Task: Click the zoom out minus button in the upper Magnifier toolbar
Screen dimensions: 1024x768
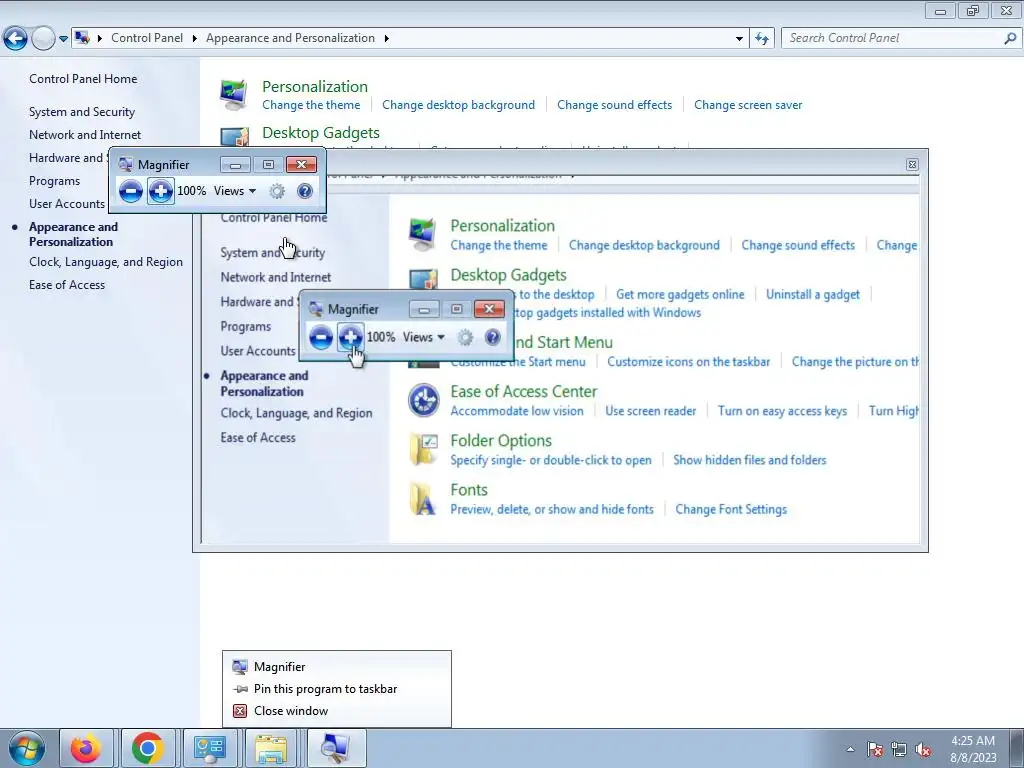Action: tap(131, 191)
